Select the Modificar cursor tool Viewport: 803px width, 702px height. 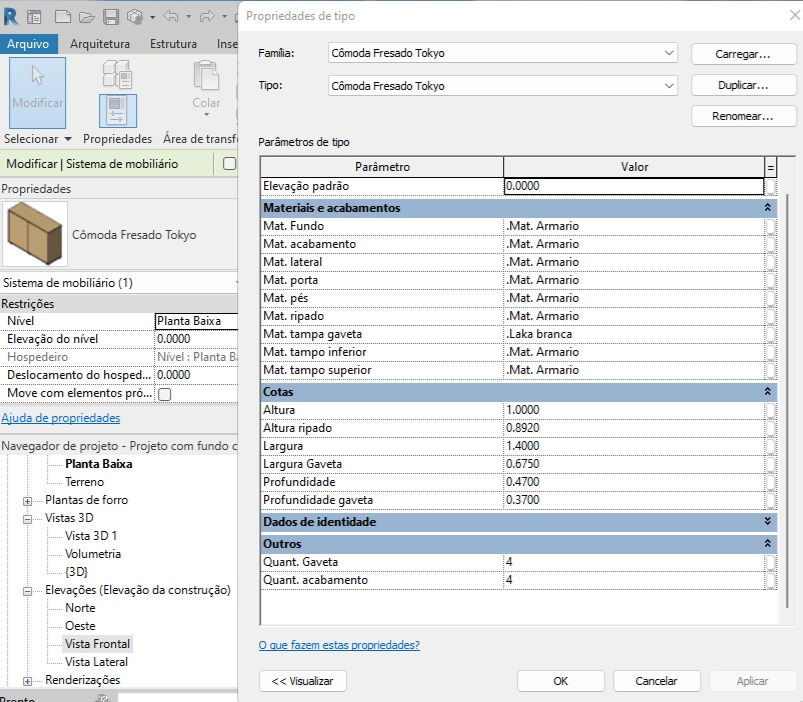pyautogui.click(x=37, y=92)
